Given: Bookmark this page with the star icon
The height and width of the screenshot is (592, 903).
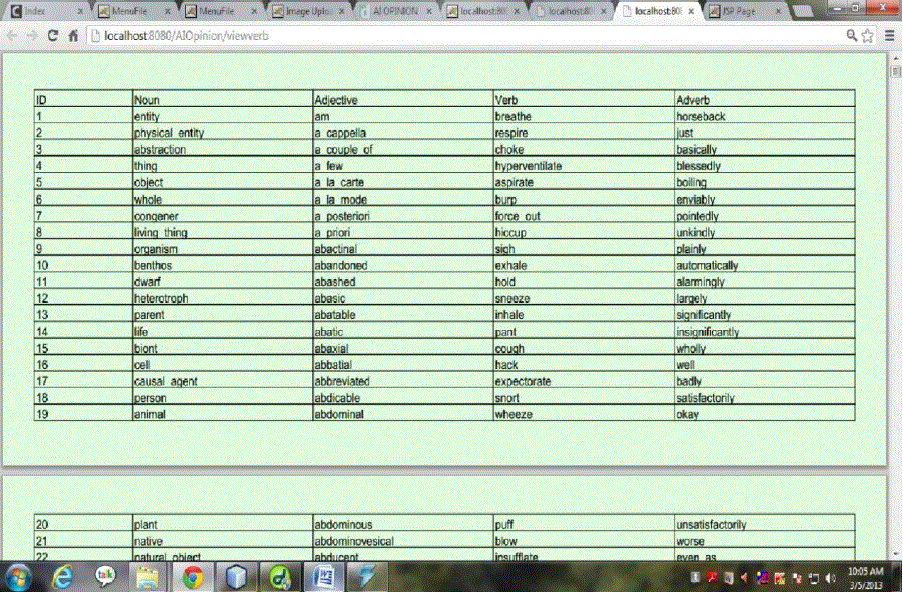Looking at the screenshot, I should (868, 35).
